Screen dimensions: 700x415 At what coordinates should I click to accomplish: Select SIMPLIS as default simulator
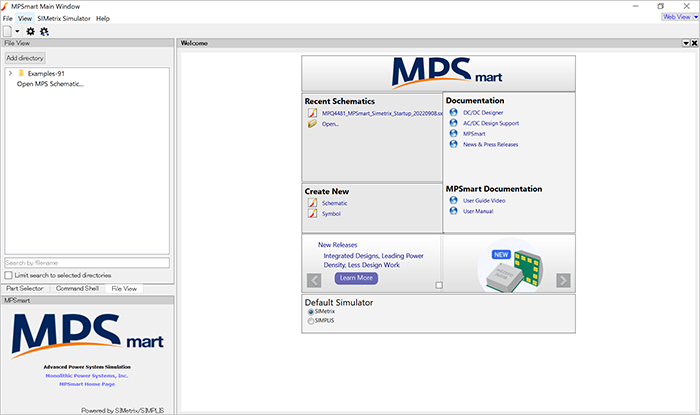point(311,321)
